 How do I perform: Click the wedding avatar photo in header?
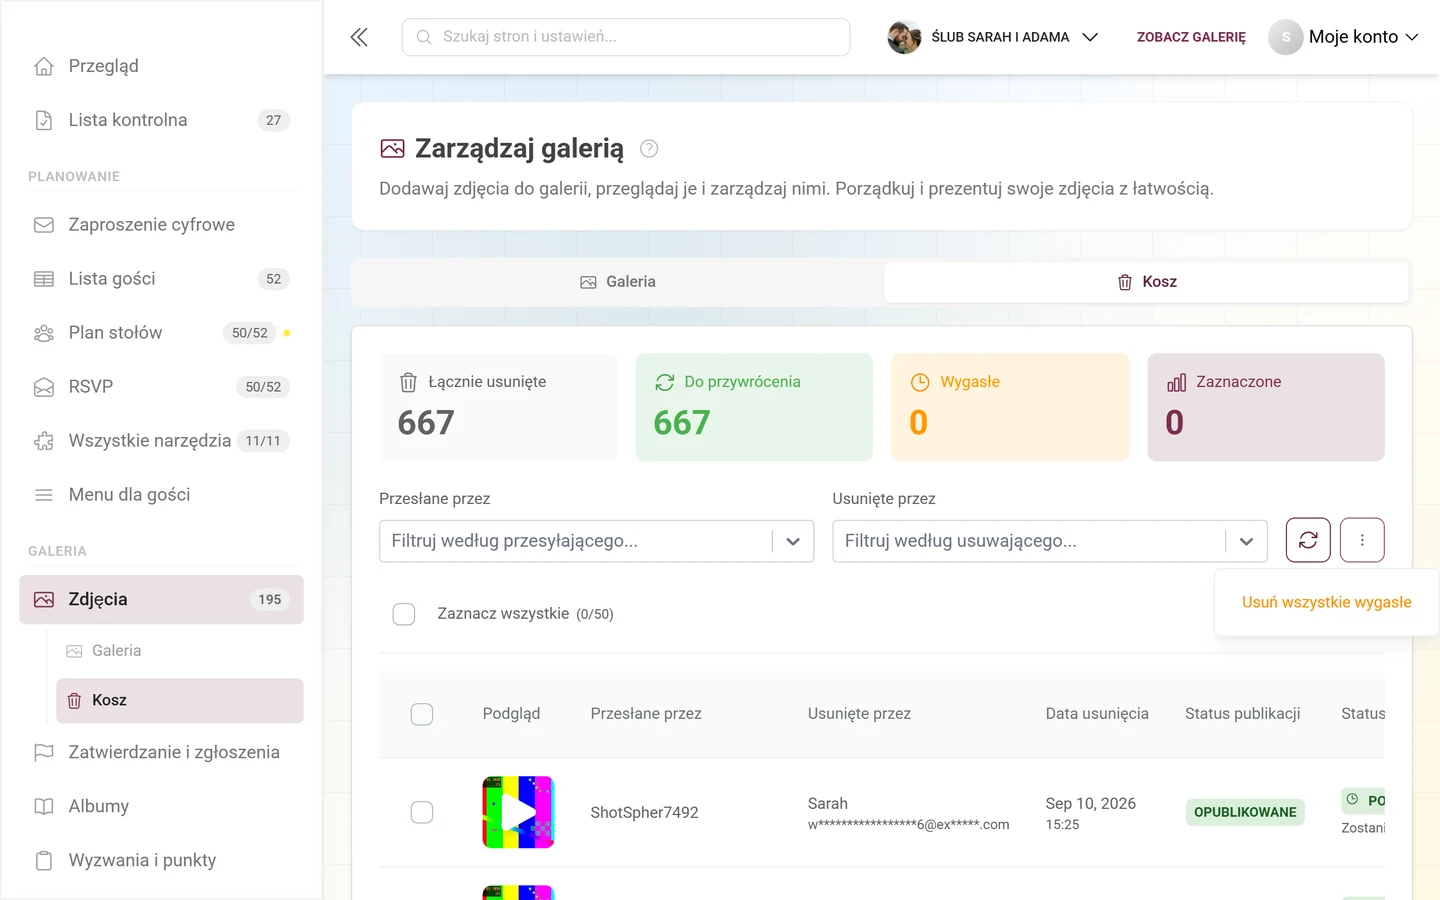coord(904,37)
